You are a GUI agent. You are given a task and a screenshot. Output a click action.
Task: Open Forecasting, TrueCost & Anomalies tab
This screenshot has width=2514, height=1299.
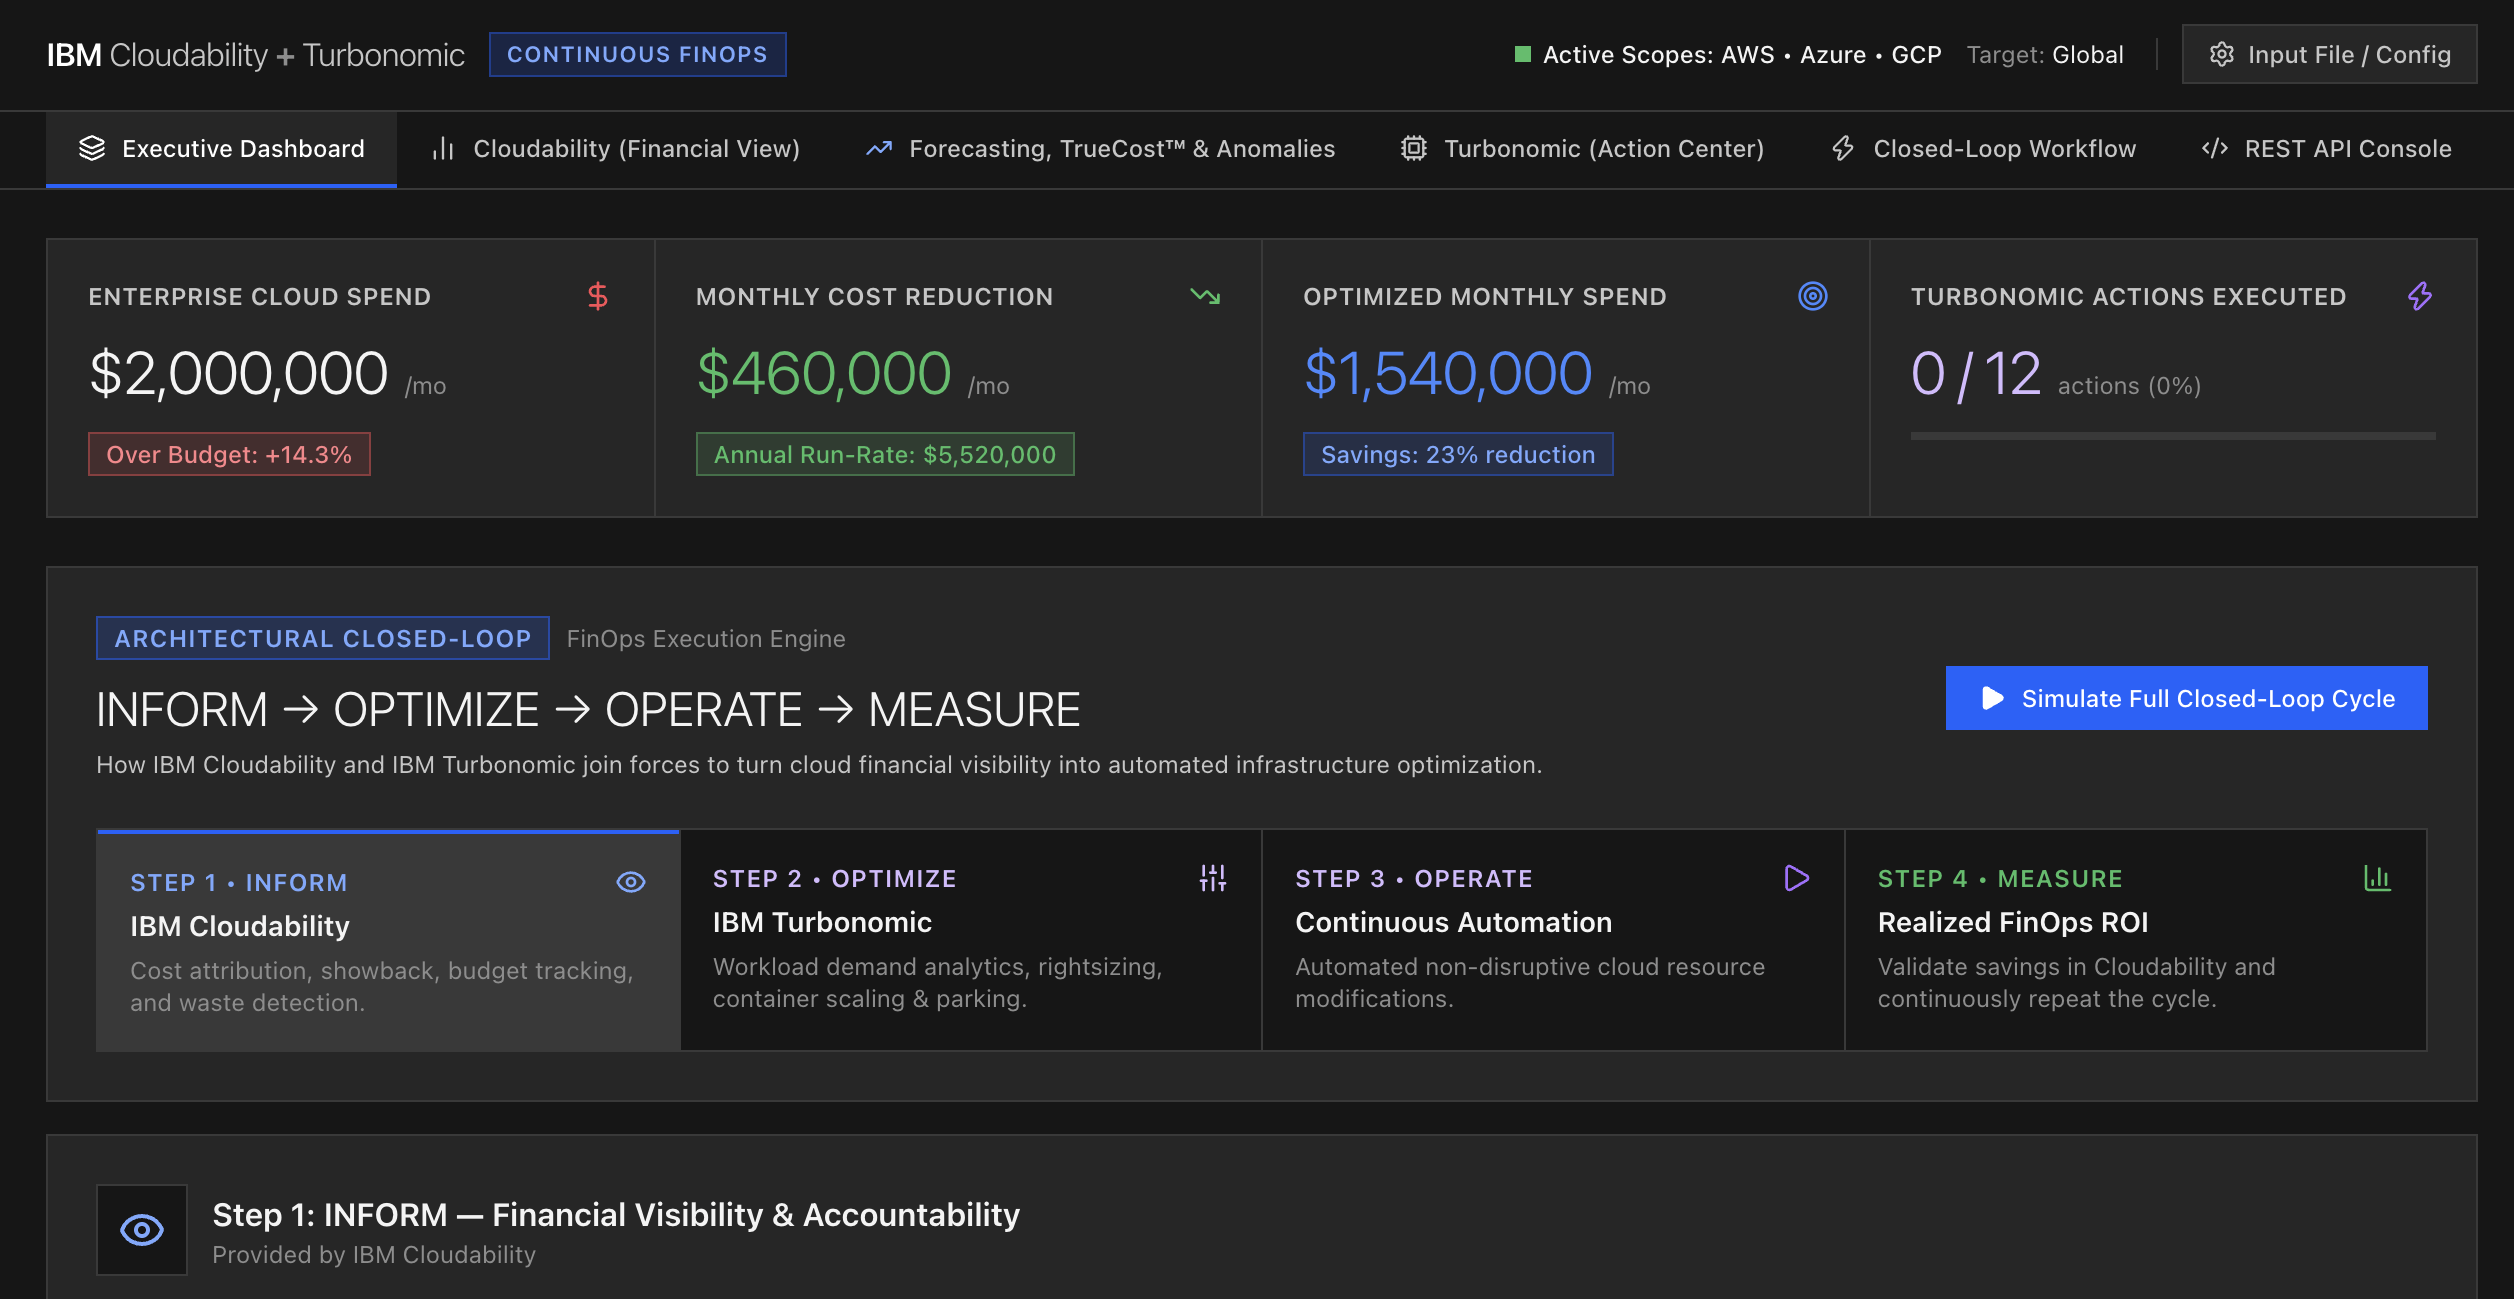click(1100, 149)
